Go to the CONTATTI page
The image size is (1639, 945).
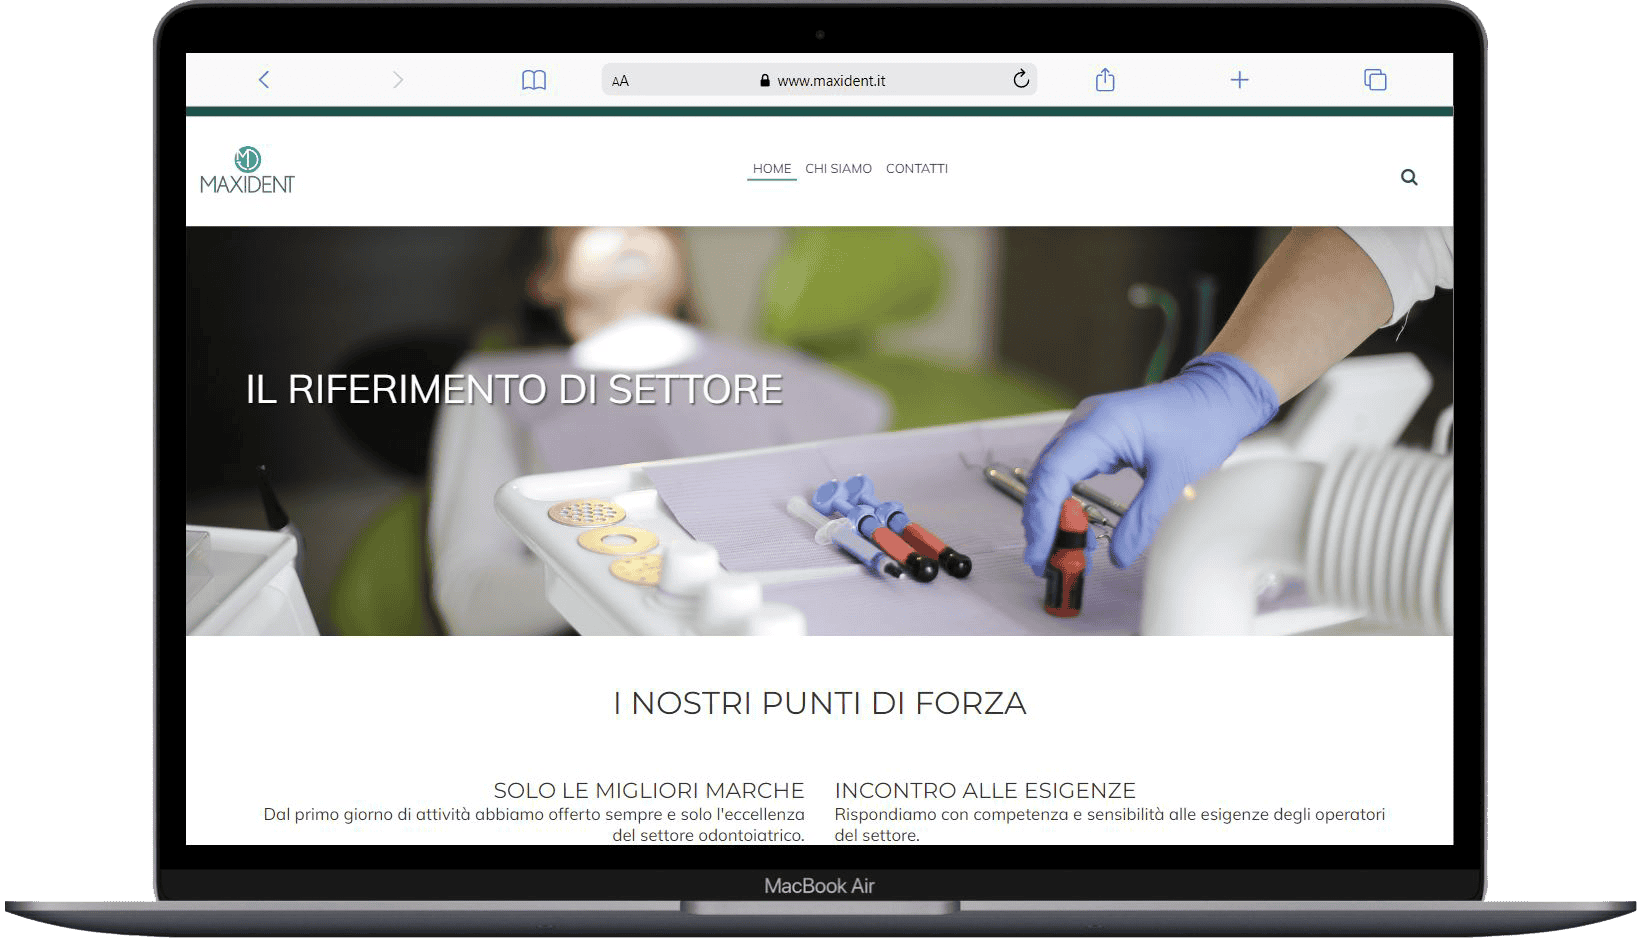[916, 169]
